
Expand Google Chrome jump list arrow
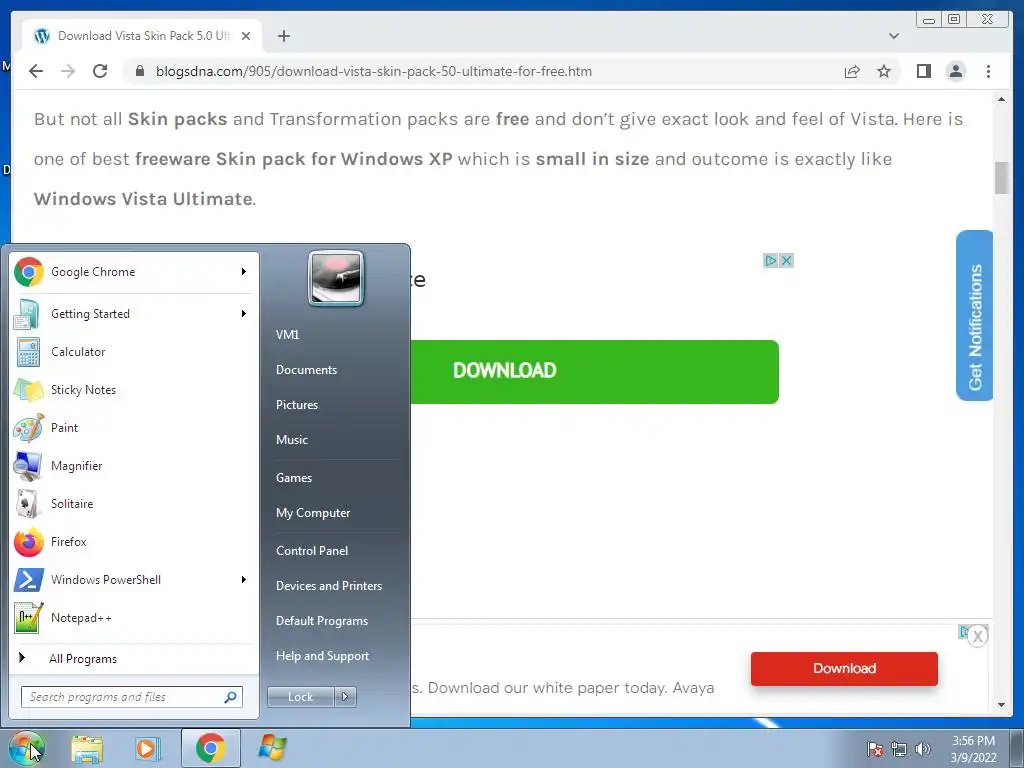point(244,272)
